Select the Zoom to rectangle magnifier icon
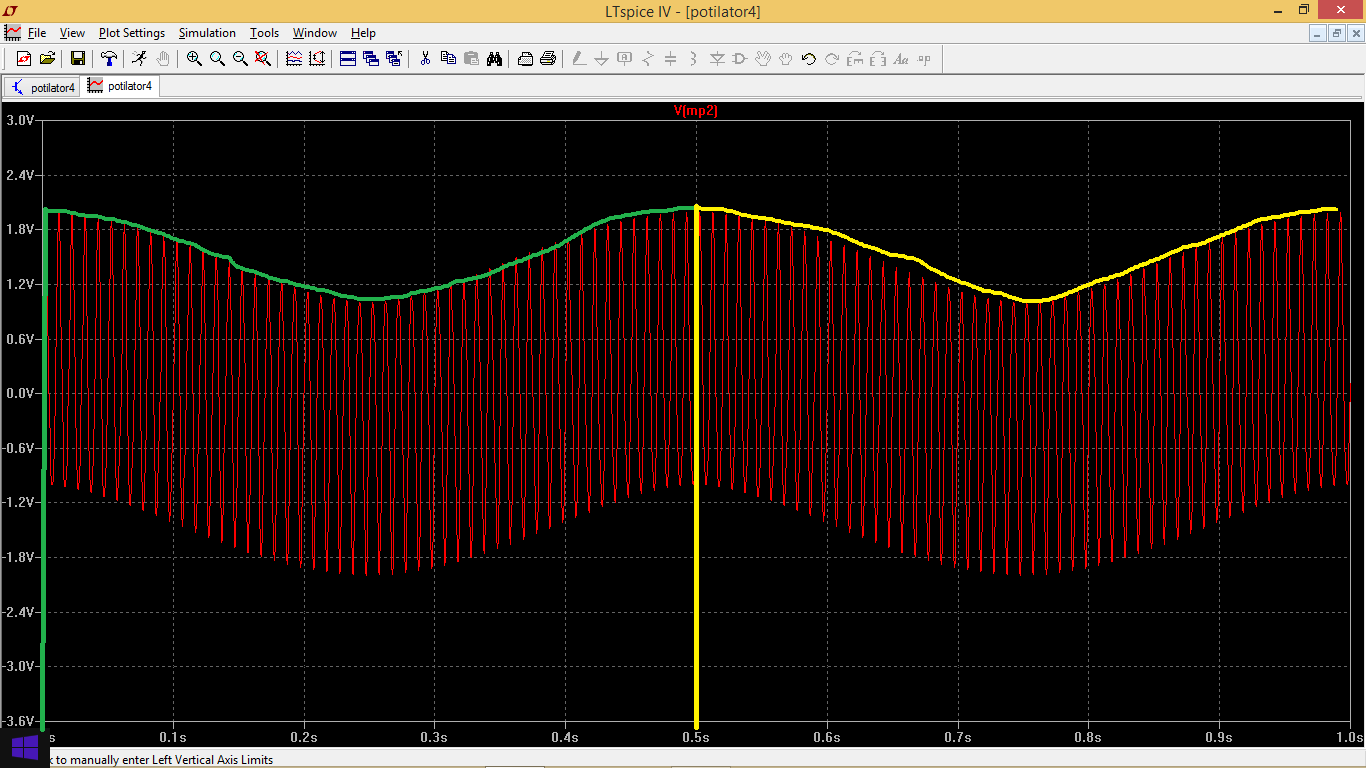The width and height of the screenshot is (1366, 768). point(217,59)
